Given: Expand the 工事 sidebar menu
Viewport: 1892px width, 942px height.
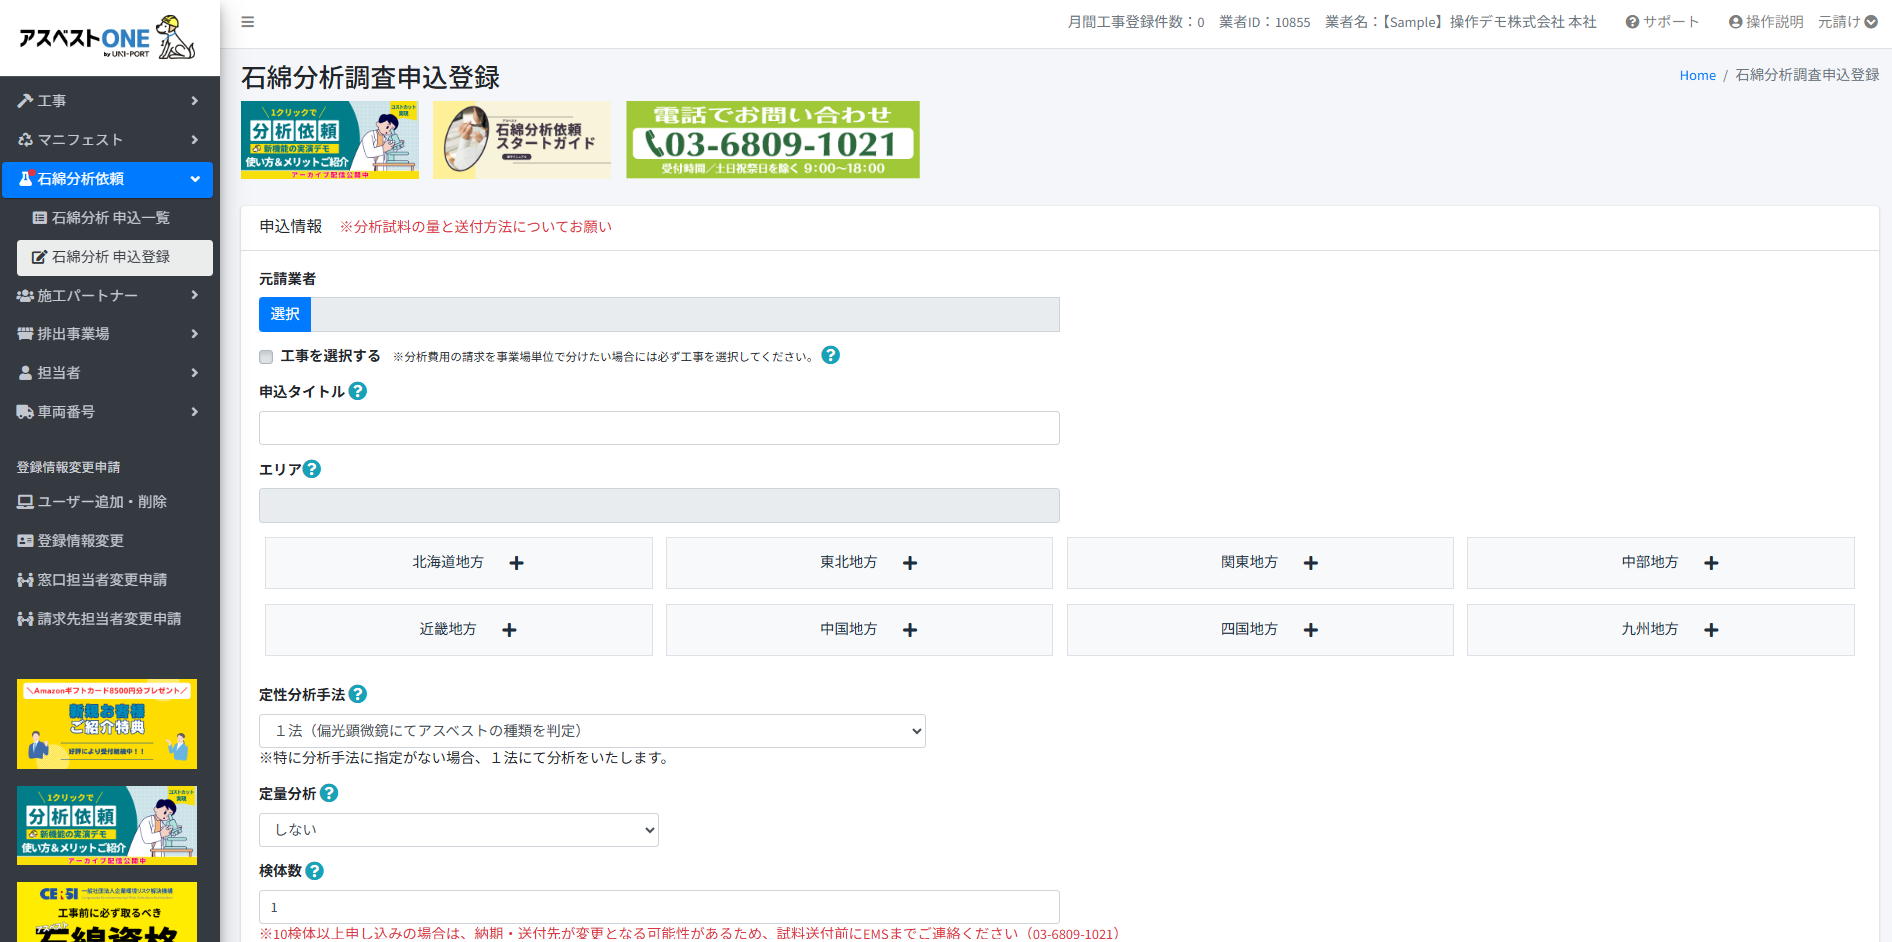Looking at the screenshot, I should pos(109,101).
